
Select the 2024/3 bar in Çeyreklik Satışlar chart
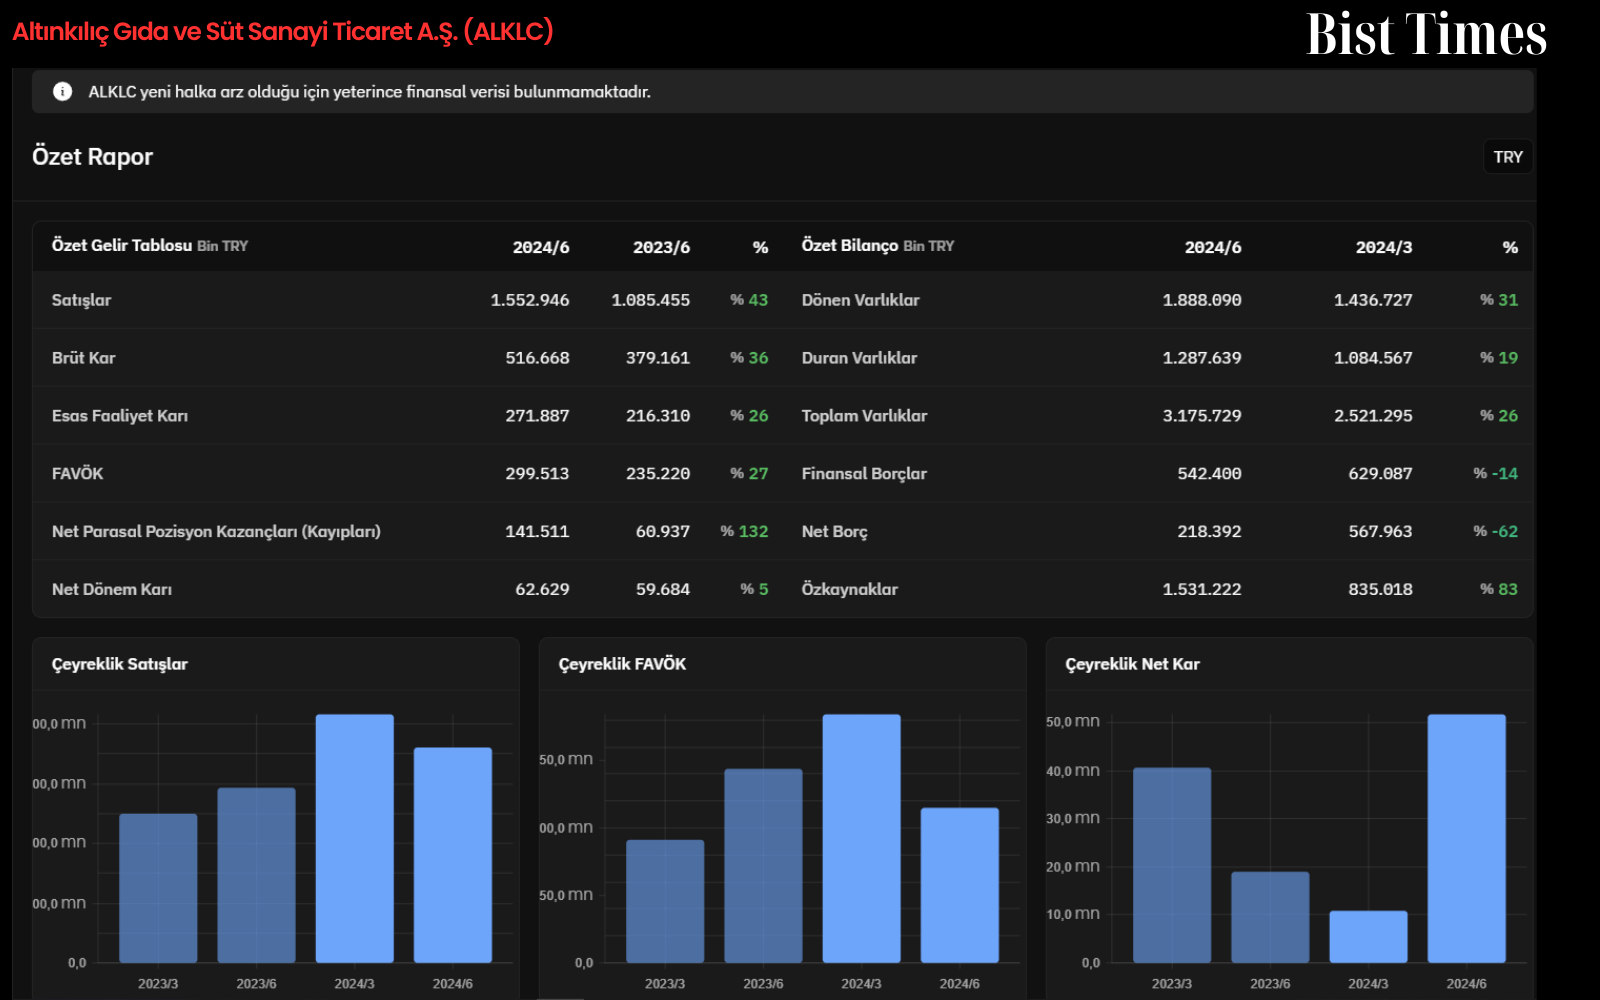[x=354, y=838]
